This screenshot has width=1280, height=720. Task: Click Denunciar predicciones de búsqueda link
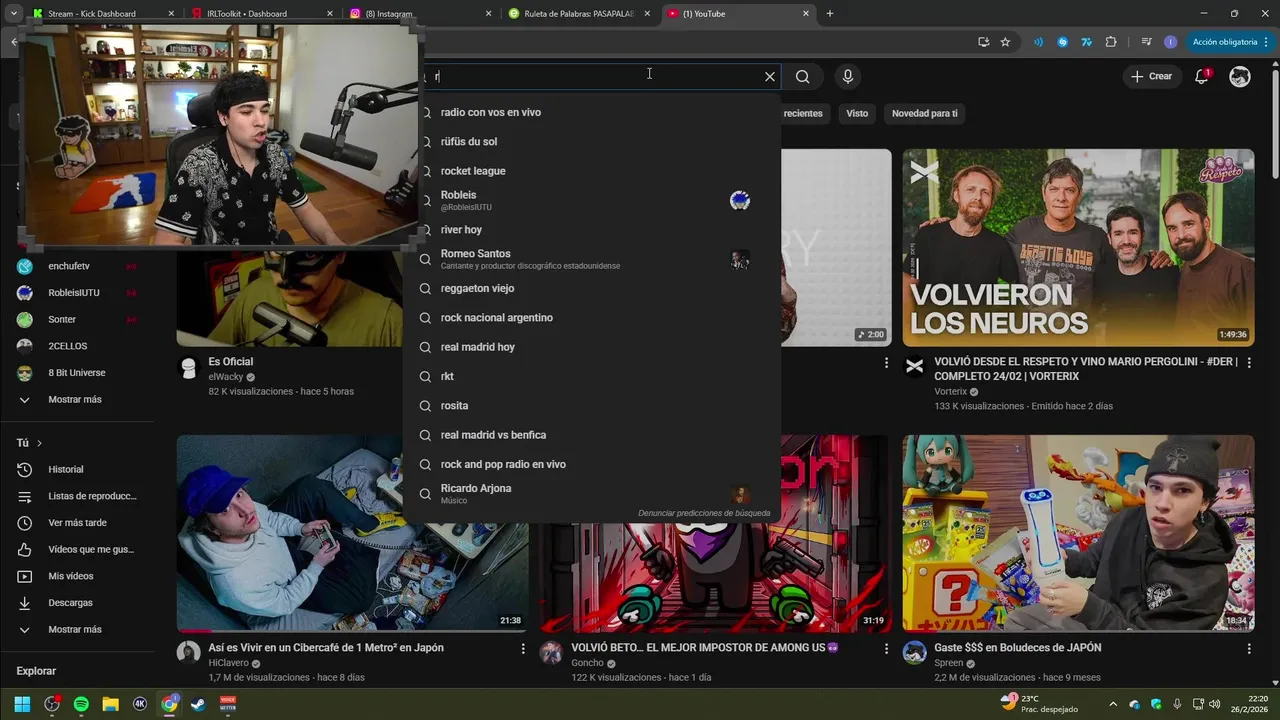click(x=704, y=513)
